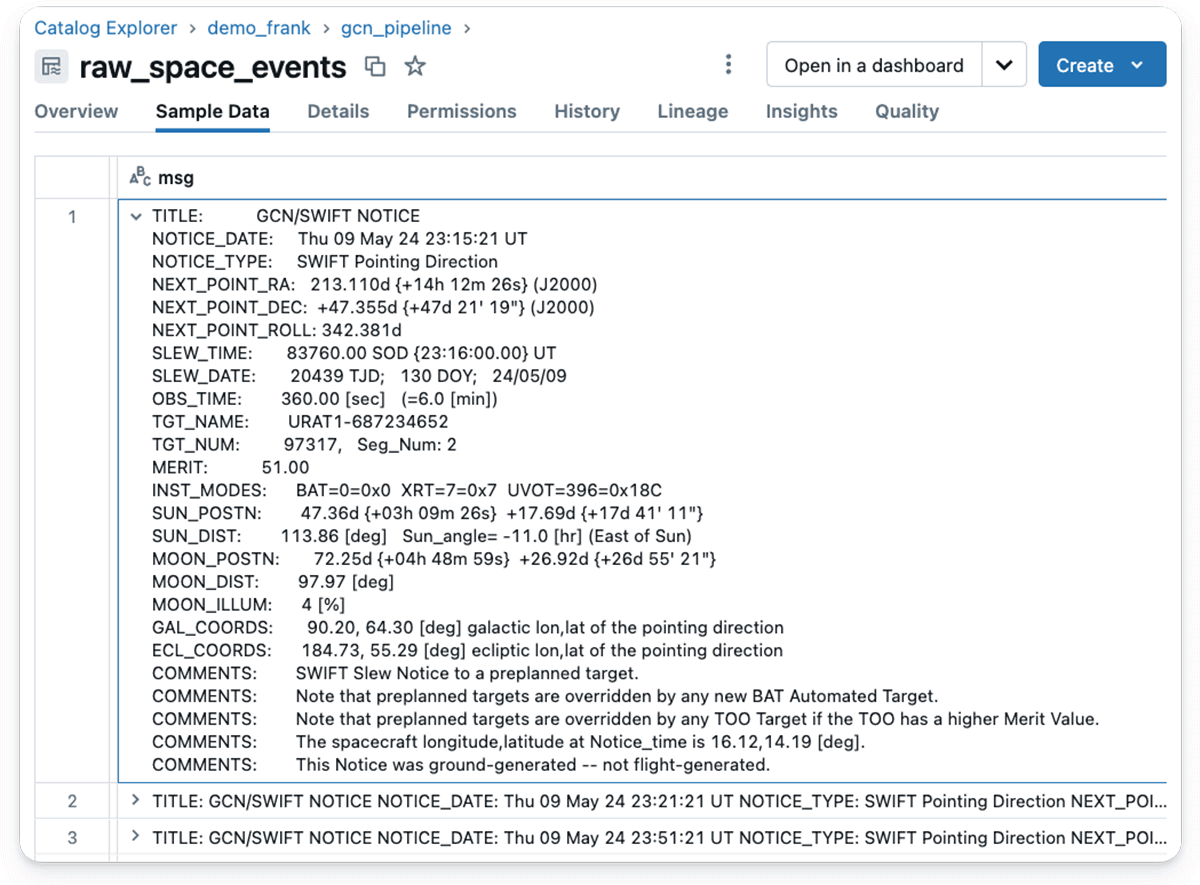
Task: Switch to the Overview tab
Action: 76,112
